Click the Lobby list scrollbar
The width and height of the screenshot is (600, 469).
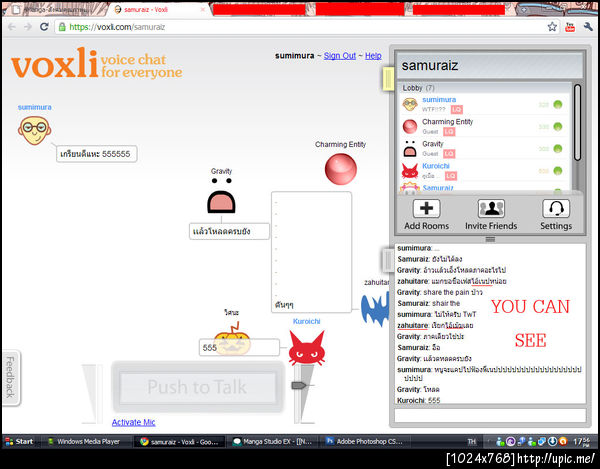pyautogui.click(x=577, y=122)
